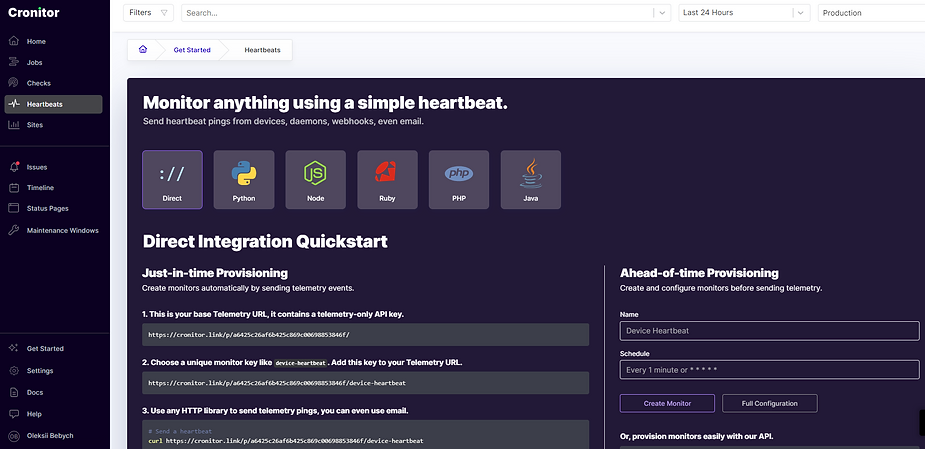The image size is (925, 449).
Task: Click the Get Started breadcrumb
Action: (192, 50)
